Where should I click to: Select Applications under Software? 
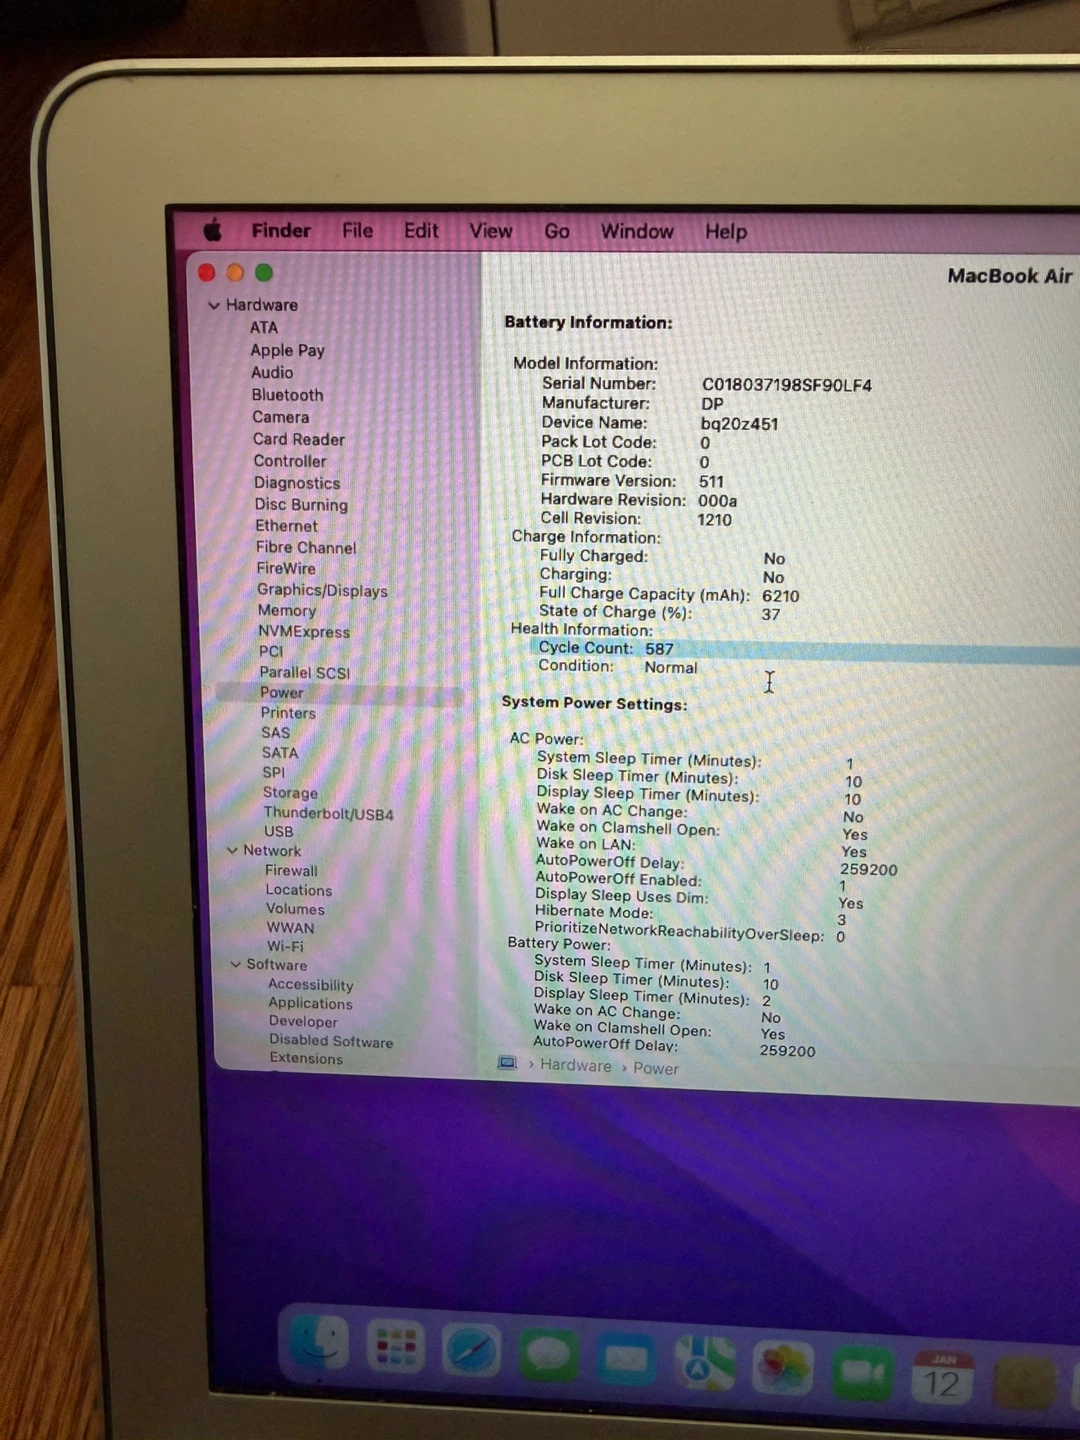point(310,1003)
